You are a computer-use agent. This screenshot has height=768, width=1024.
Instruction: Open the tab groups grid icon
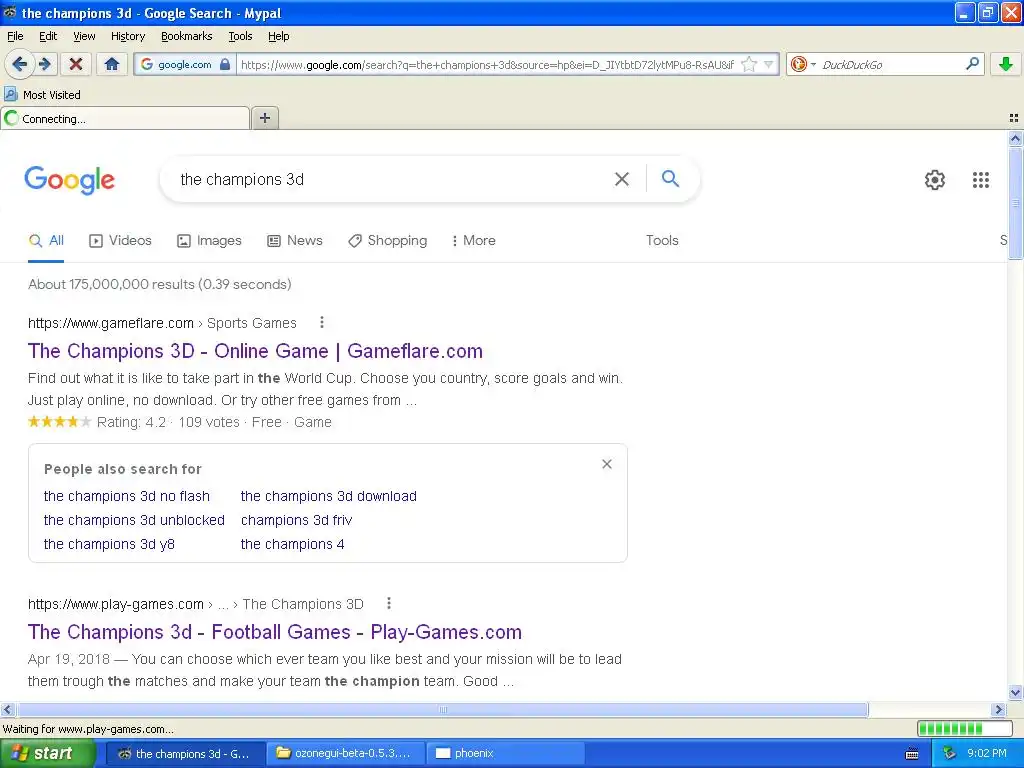point(1014,118)
